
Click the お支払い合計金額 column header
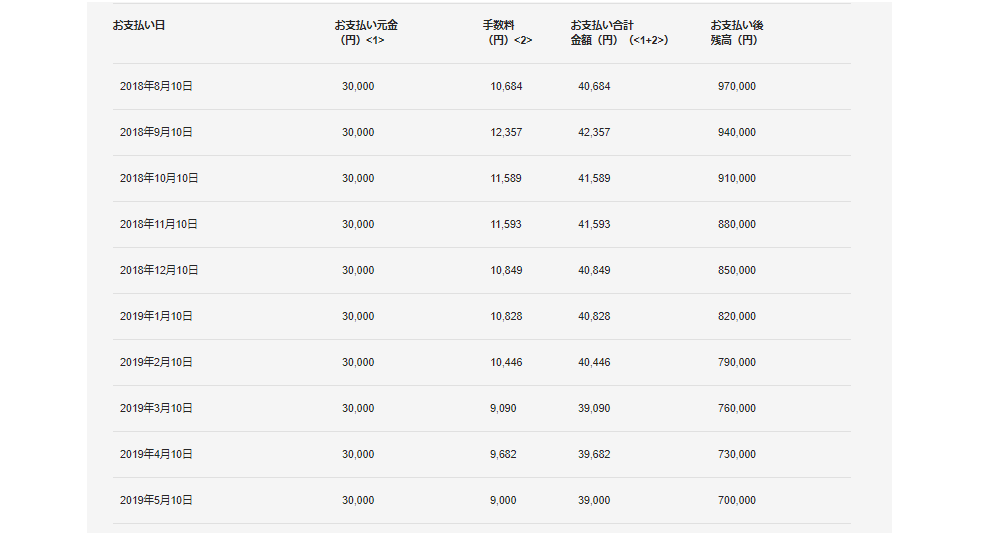[x=618, y=32]
